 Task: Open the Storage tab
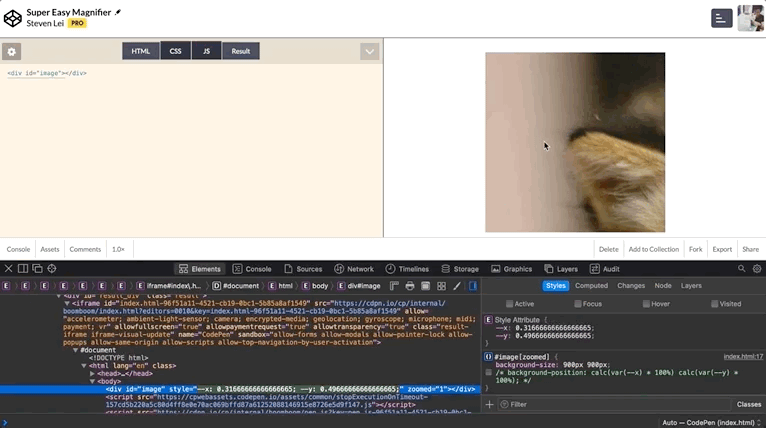pyautogui.click(x=460, y=269)
